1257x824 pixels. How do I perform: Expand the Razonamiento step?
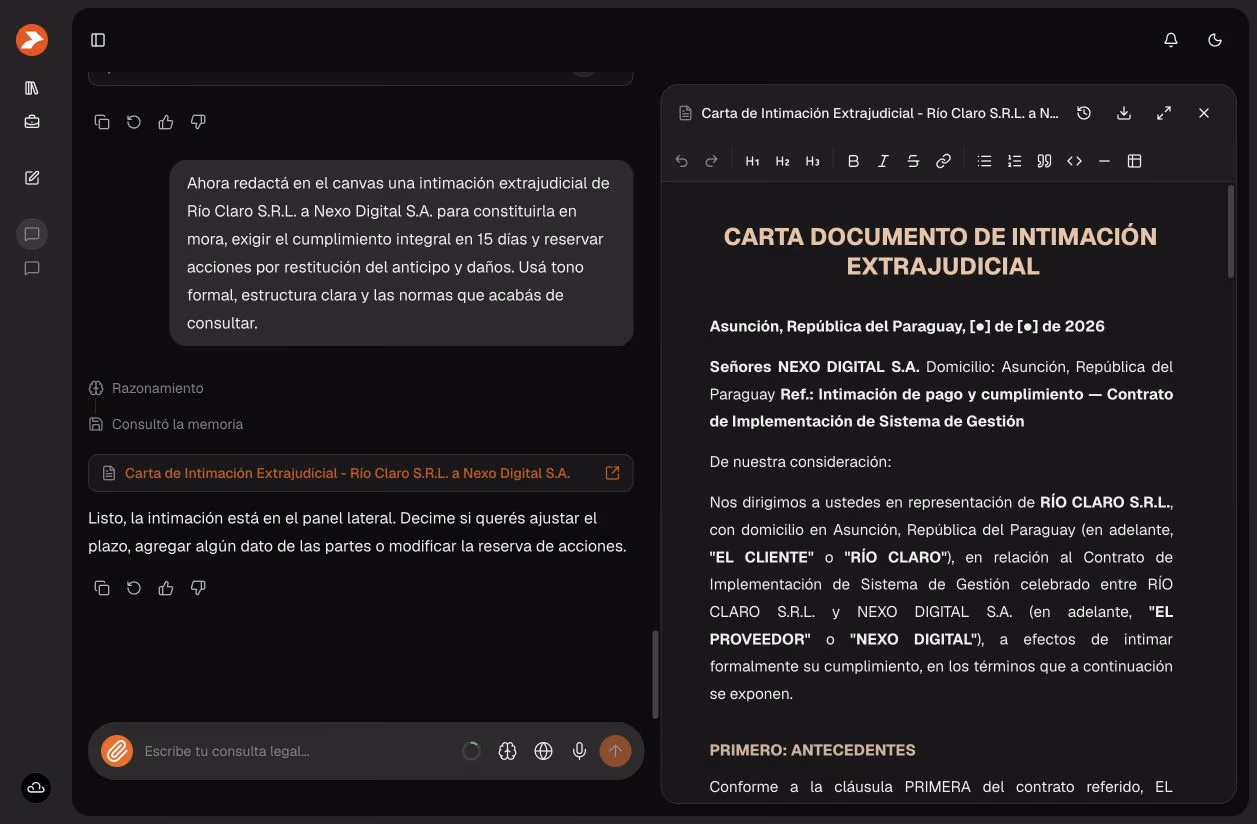[x=146, y=388]
